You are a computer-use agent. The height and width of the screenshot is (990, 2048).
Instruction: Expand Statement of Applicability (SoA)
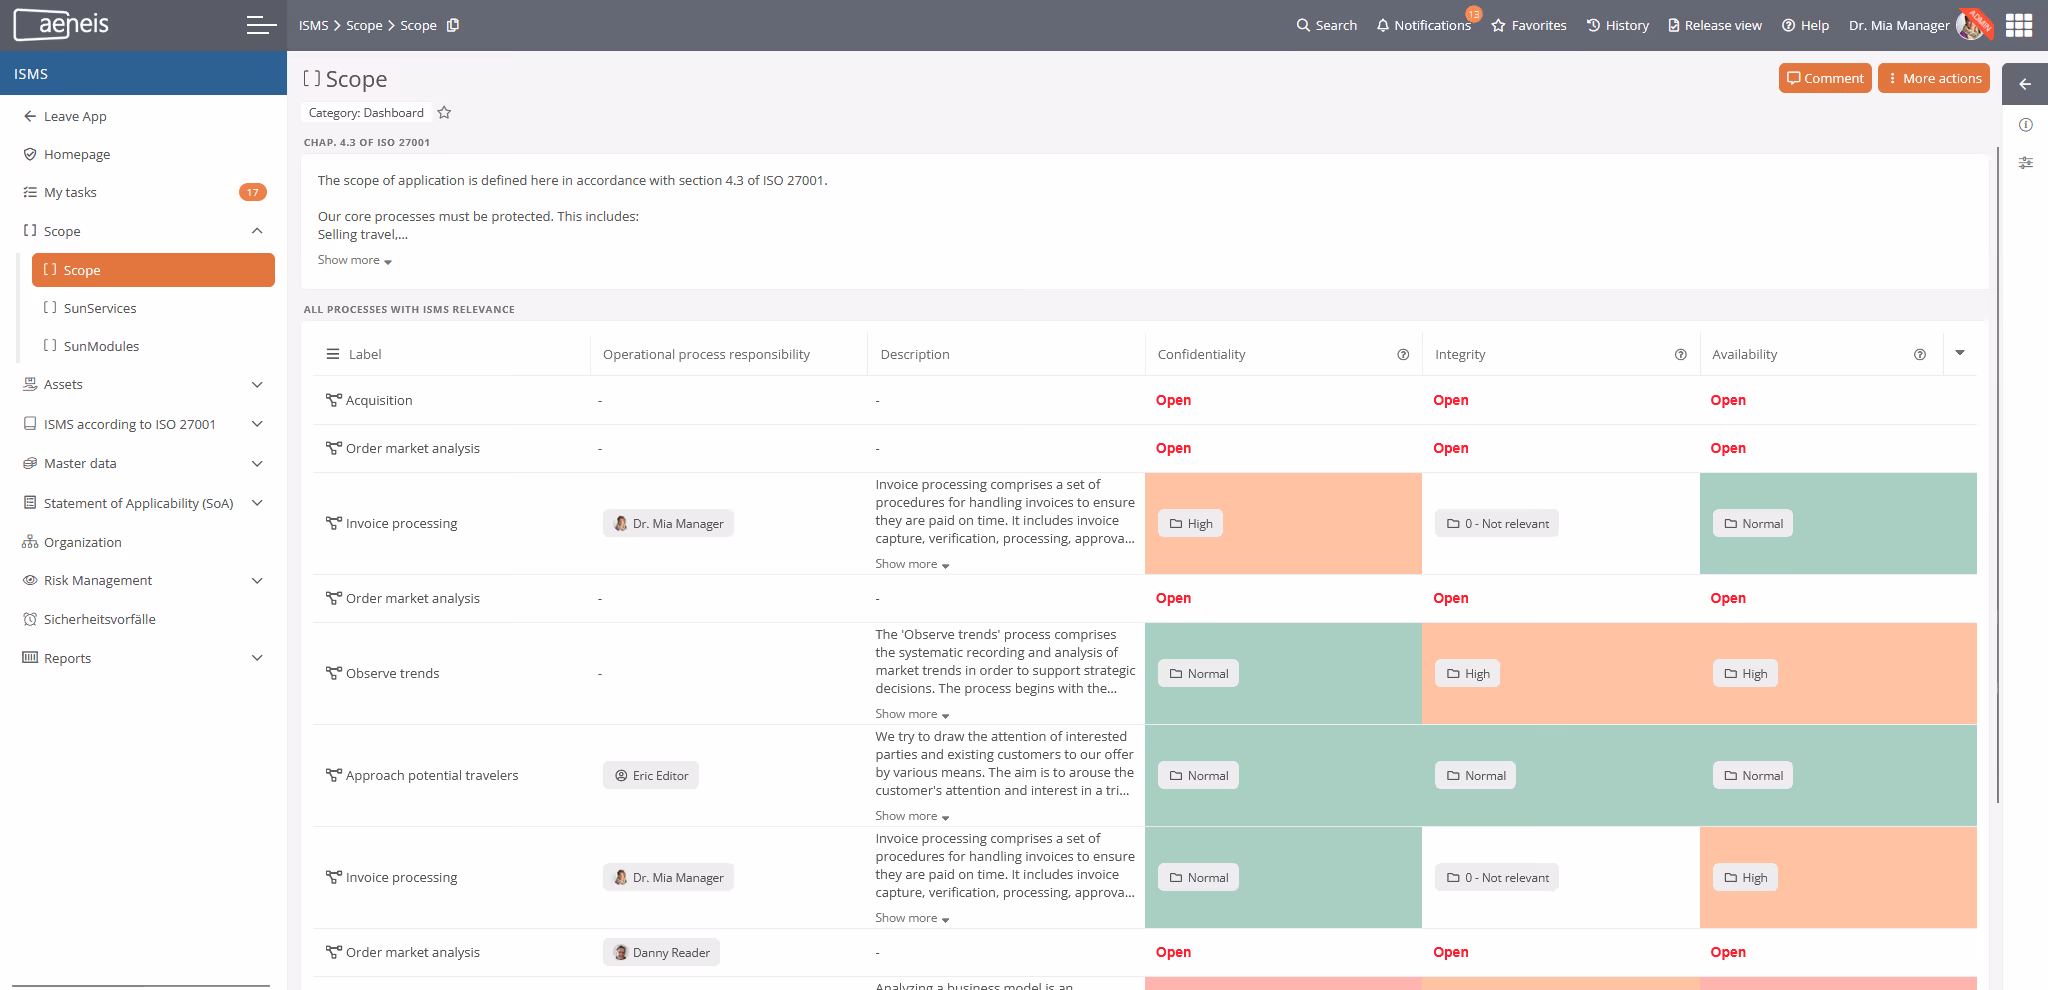pos(257,503)
